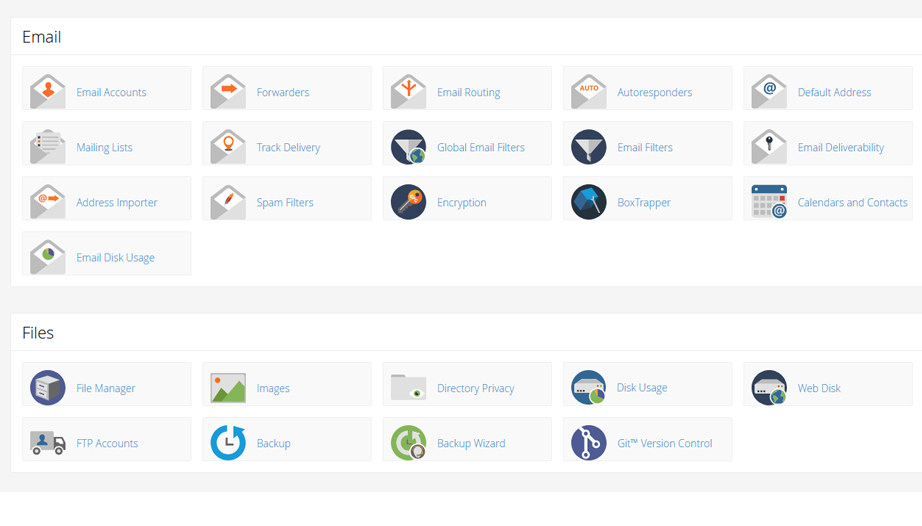The image size is (922, 526).
Task: Open the BoxTrapper icon
Action: click(x=588, y=202)
